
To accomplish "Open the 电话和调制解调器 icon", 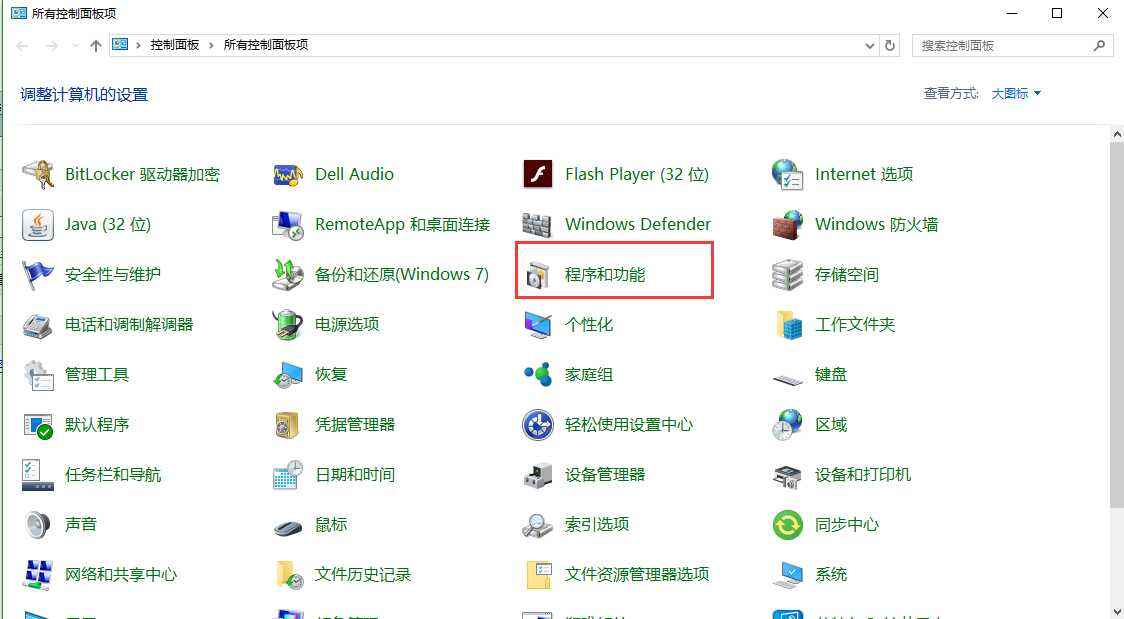I will (x=37, y=325).
